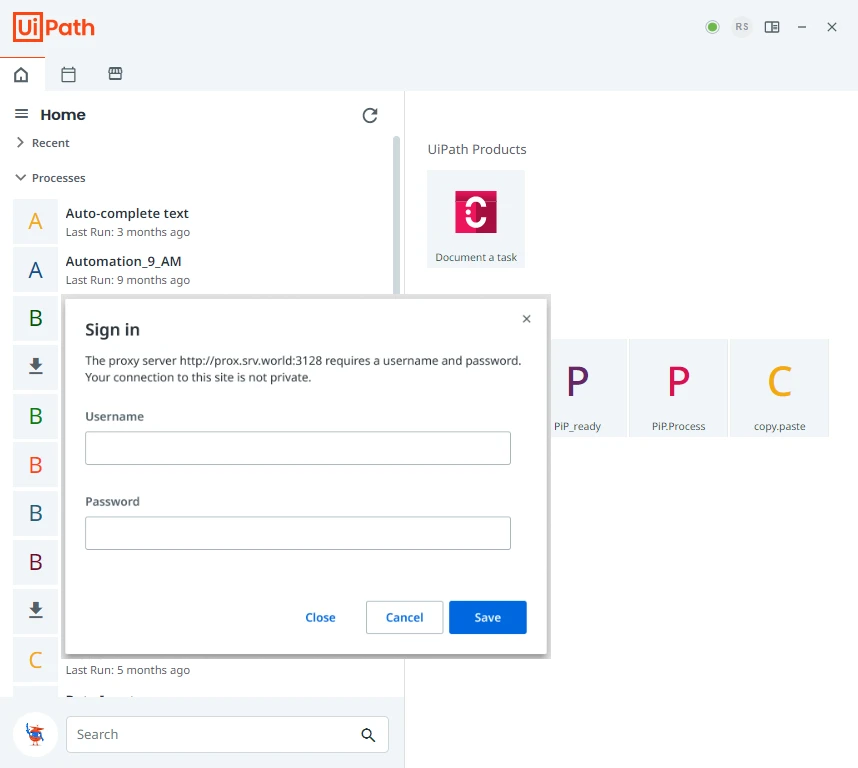Click the hamburger menu next to Home
This screenshot has height=768, width=858.
pos(21,114)
